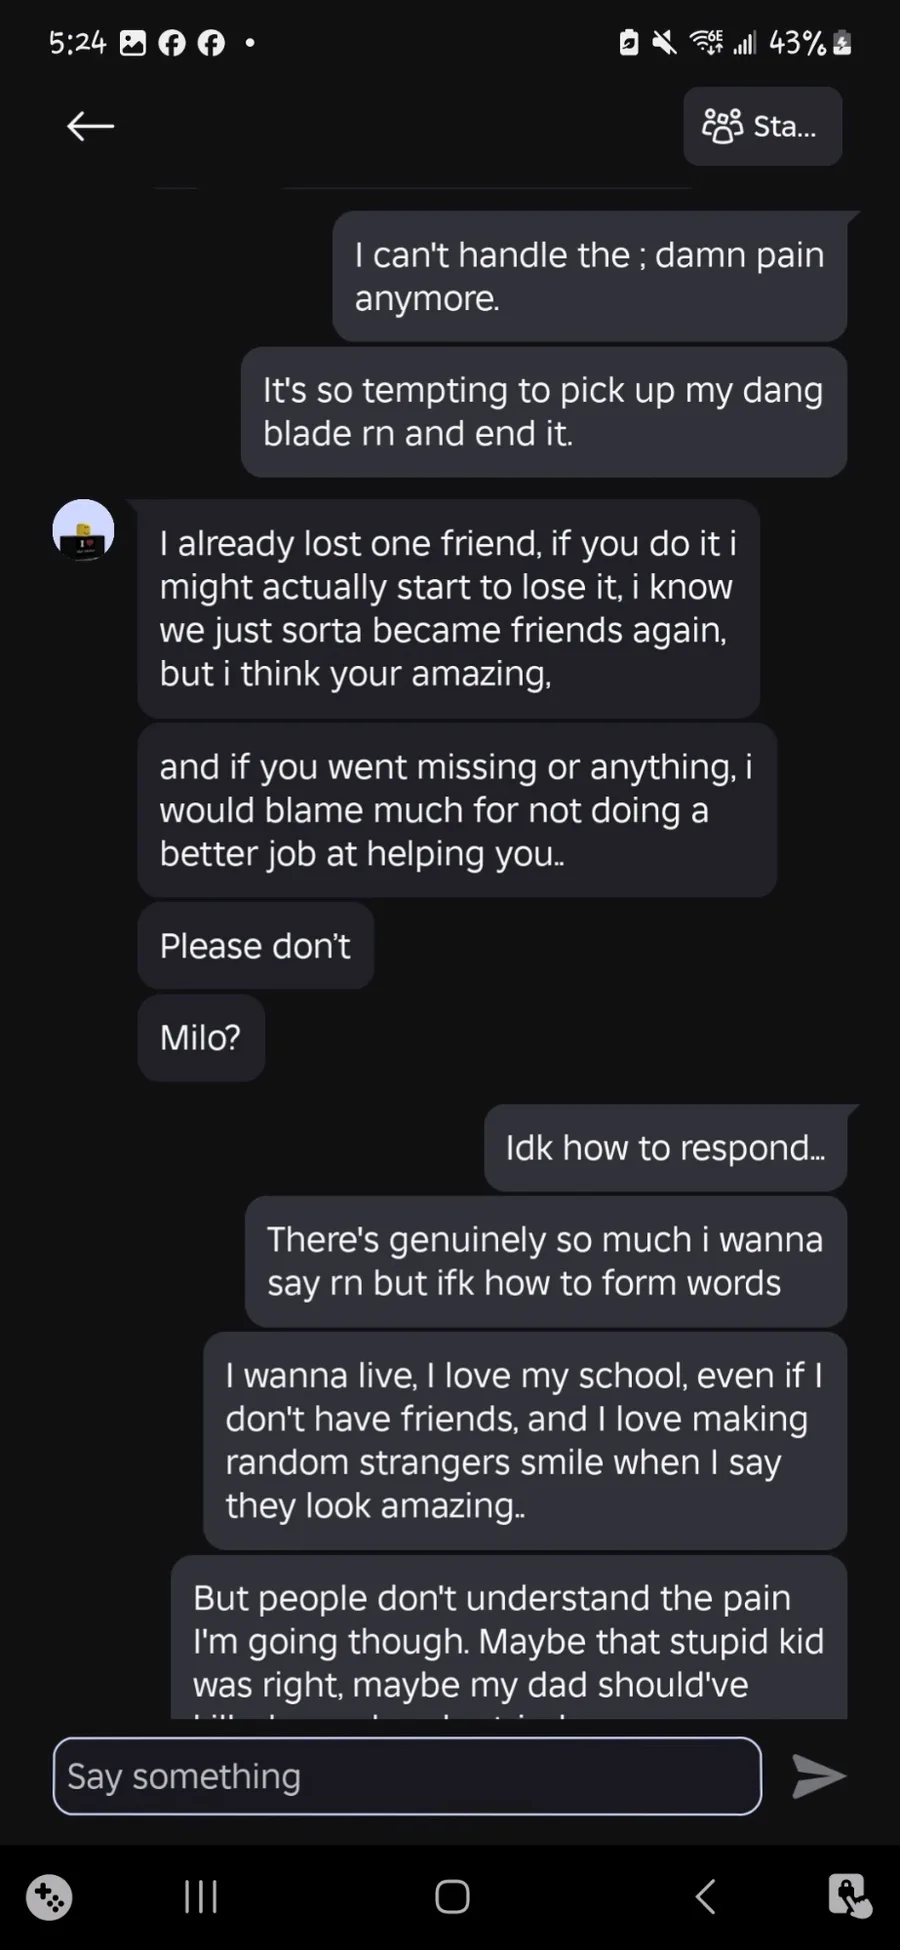Tap the gallery notification icon in status bar
This screenshot has width=900, height=1950.
[x=133, y=43]
